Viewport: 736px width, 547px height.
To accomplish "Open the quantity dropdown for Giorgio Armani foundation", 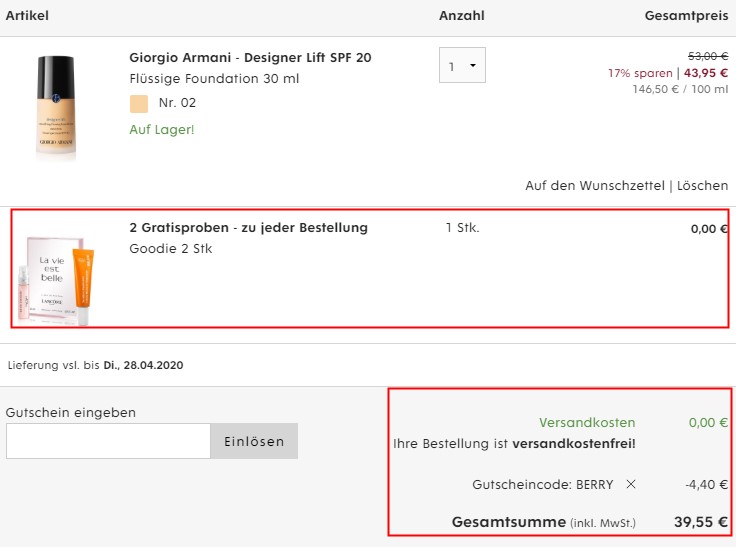I will coord(462,65).
